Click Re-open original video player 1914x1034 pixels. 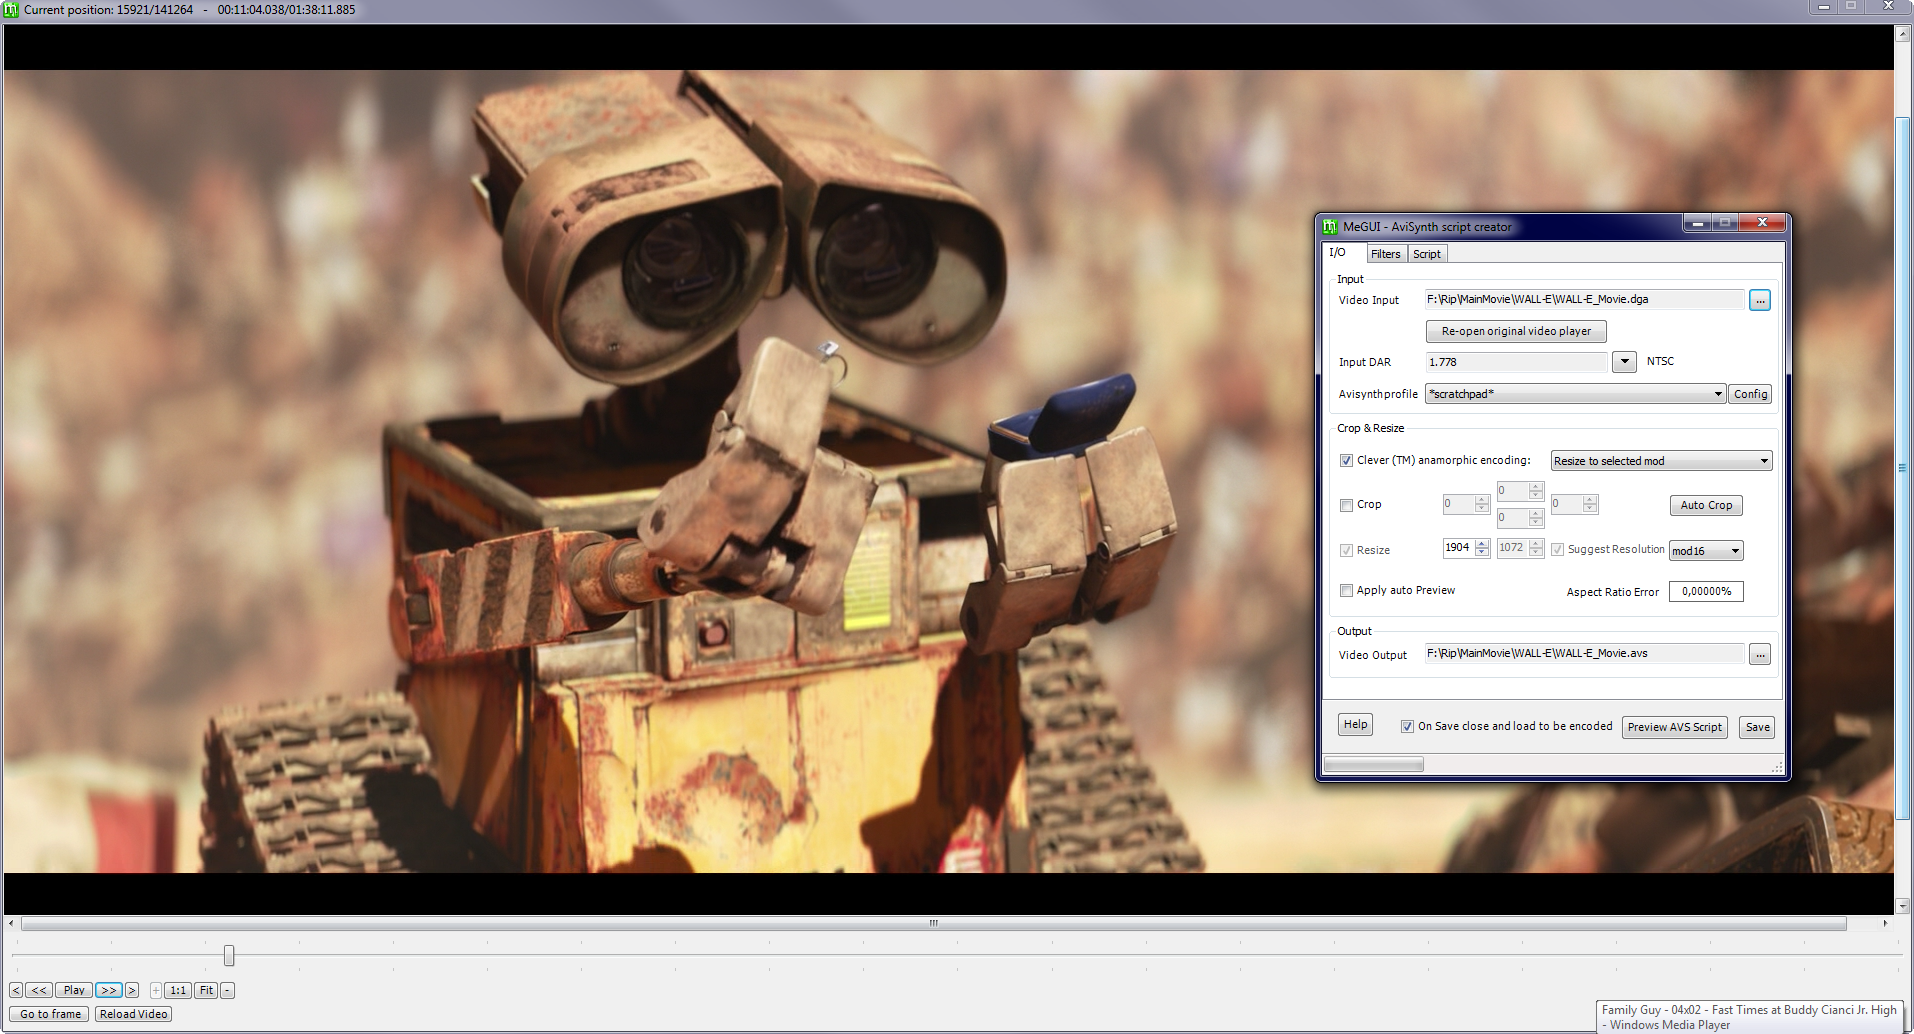tap(1516, 331)
